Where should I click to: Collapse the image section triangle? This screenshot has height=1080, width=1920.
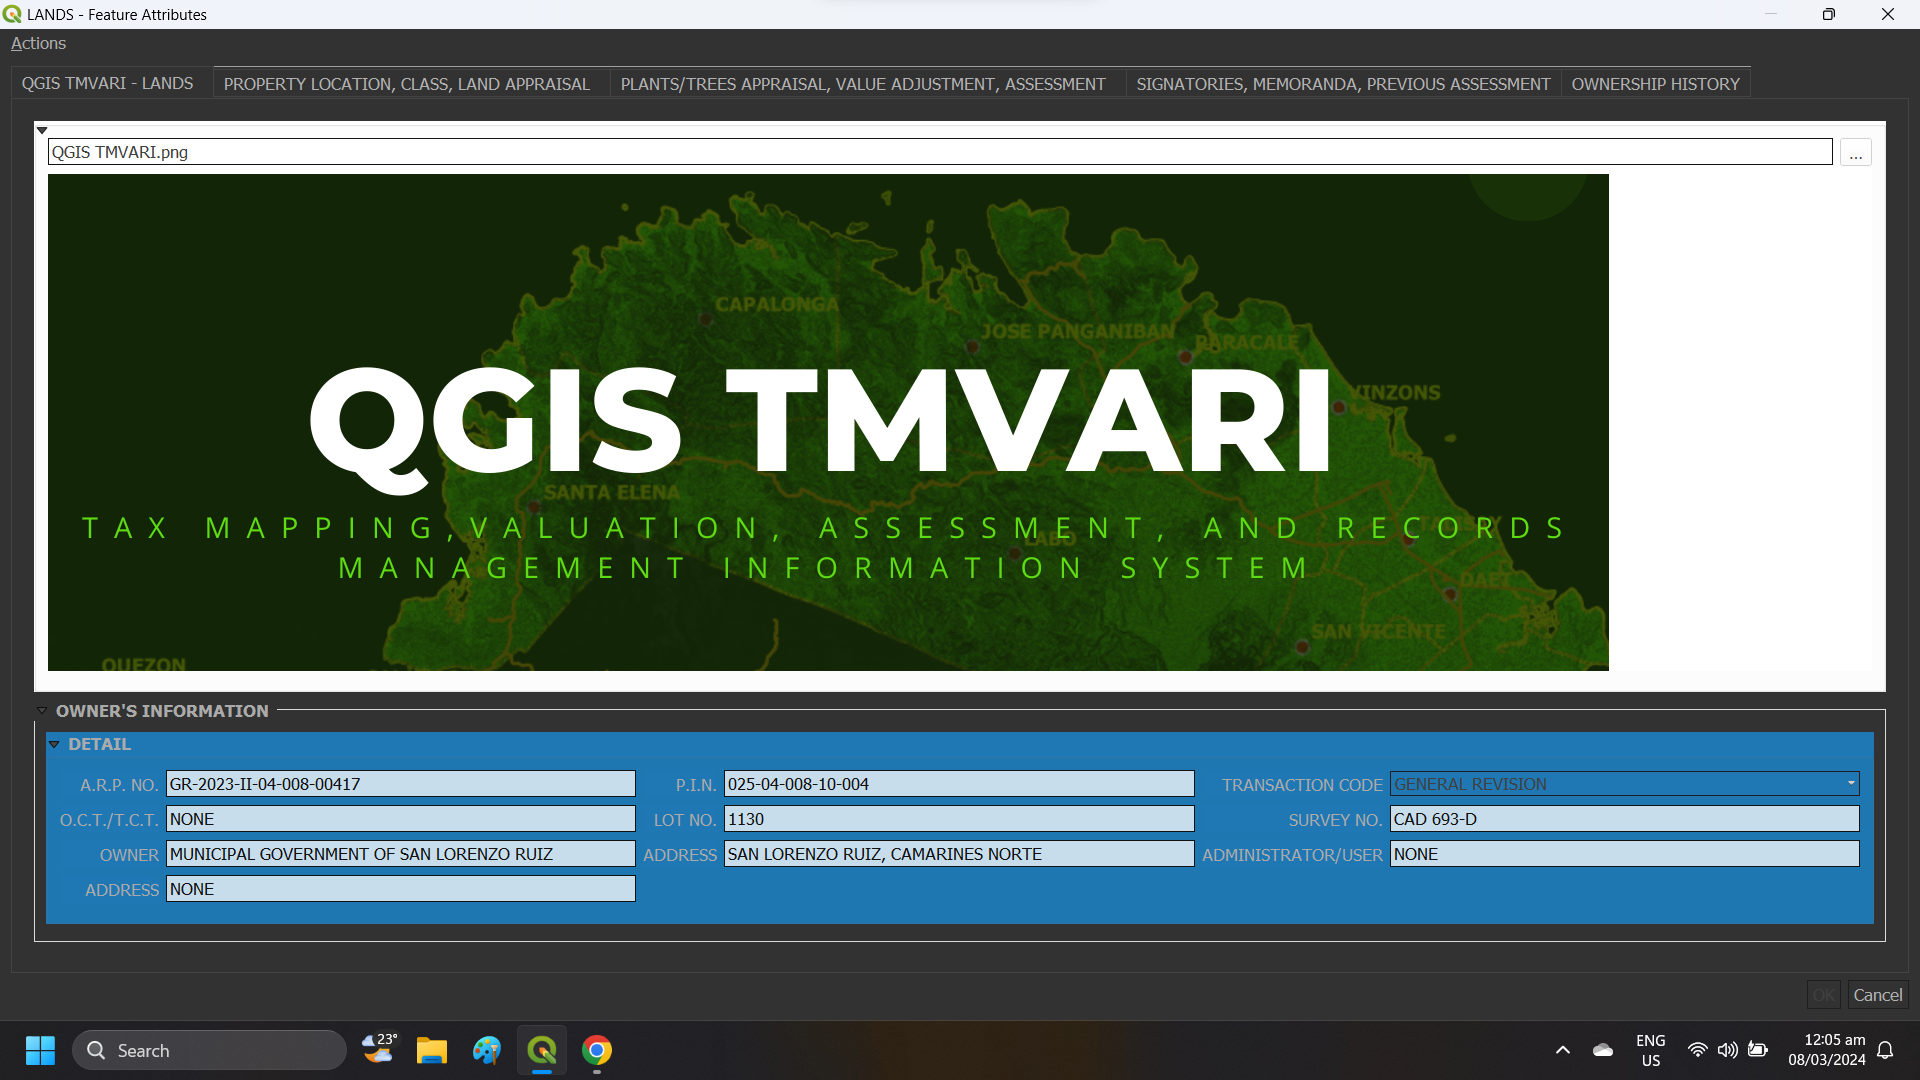tap(42, 130)
